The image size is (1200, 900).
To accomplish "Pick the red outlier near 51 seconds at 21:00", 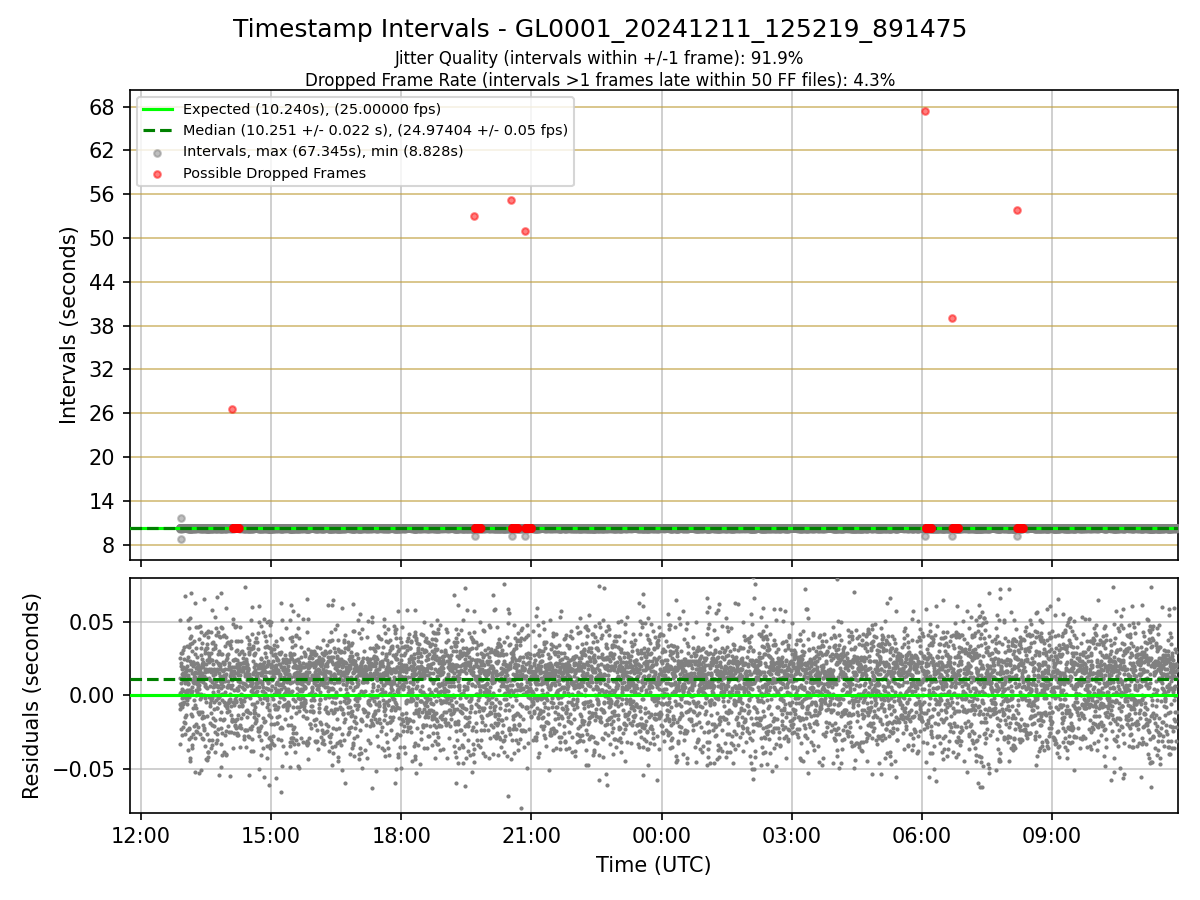I will (525, 231).
